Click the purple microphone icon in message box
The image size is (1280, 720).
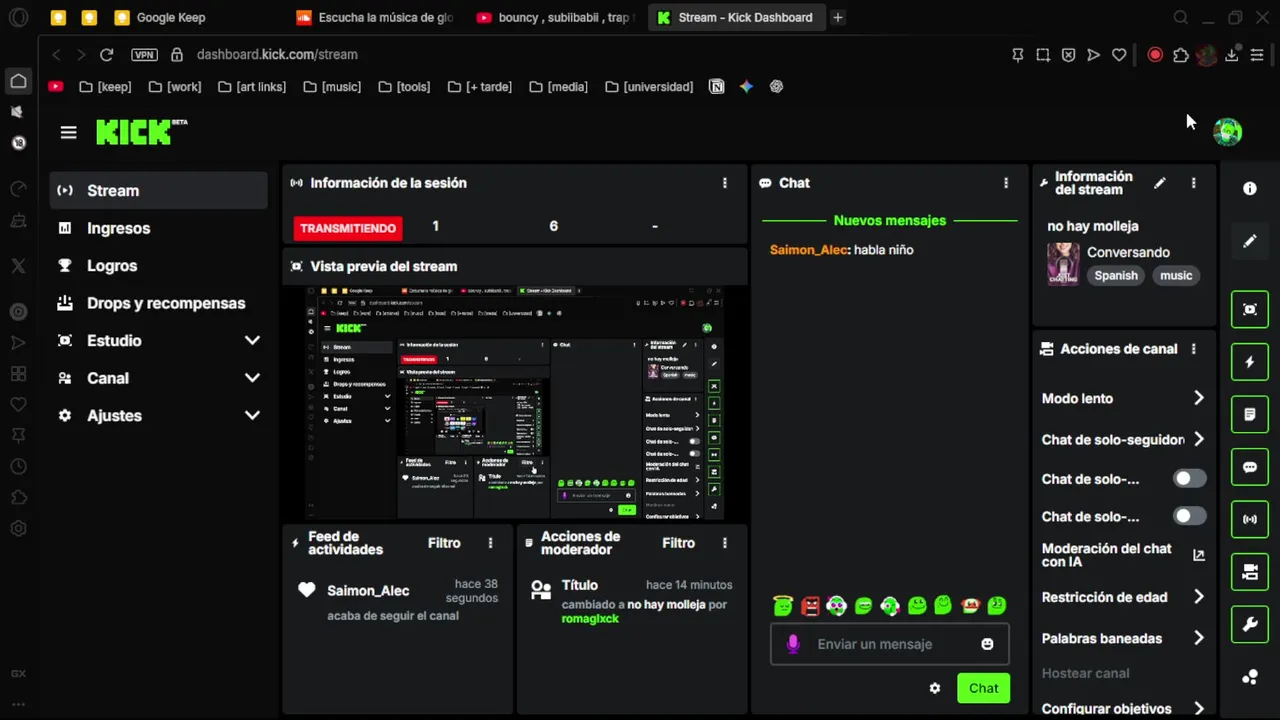793,644
